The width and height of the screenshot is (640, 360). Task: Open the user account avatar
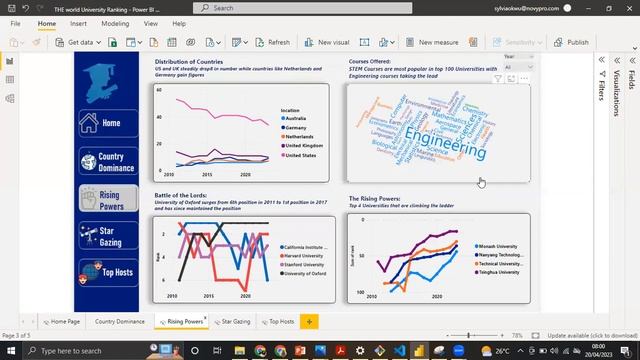coord(567,8)
